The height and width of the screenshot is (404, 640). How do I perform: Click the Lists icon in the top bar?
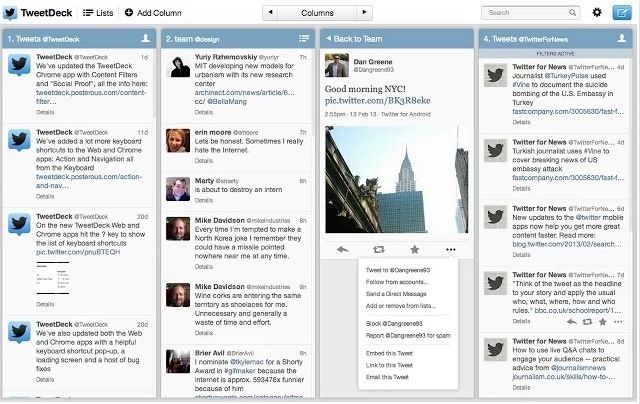pos(97,13)
